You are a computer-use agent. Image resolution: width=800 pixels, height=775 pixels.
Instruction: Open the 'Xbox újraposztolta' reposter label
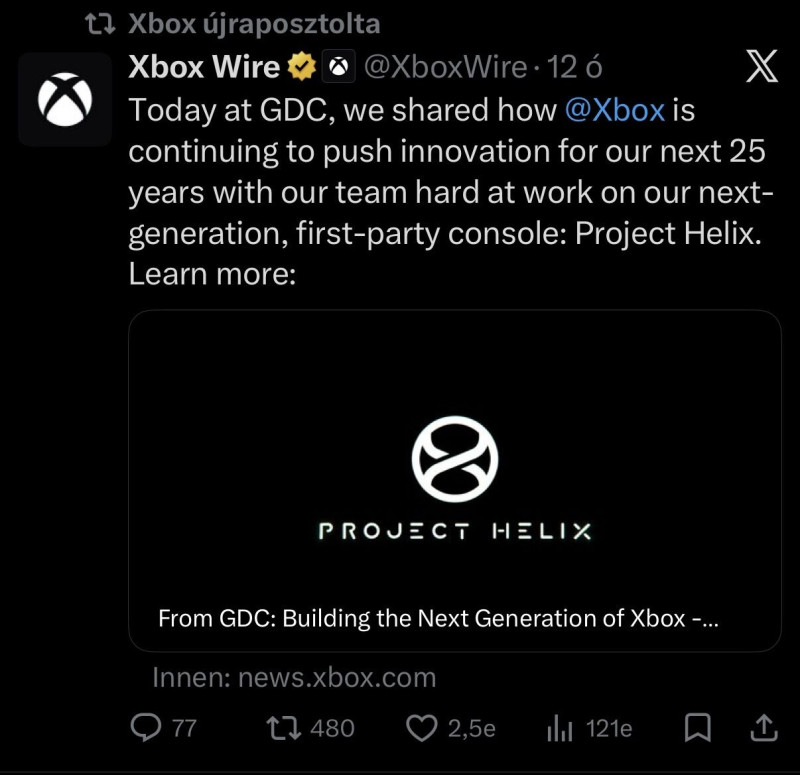[254, 22]
